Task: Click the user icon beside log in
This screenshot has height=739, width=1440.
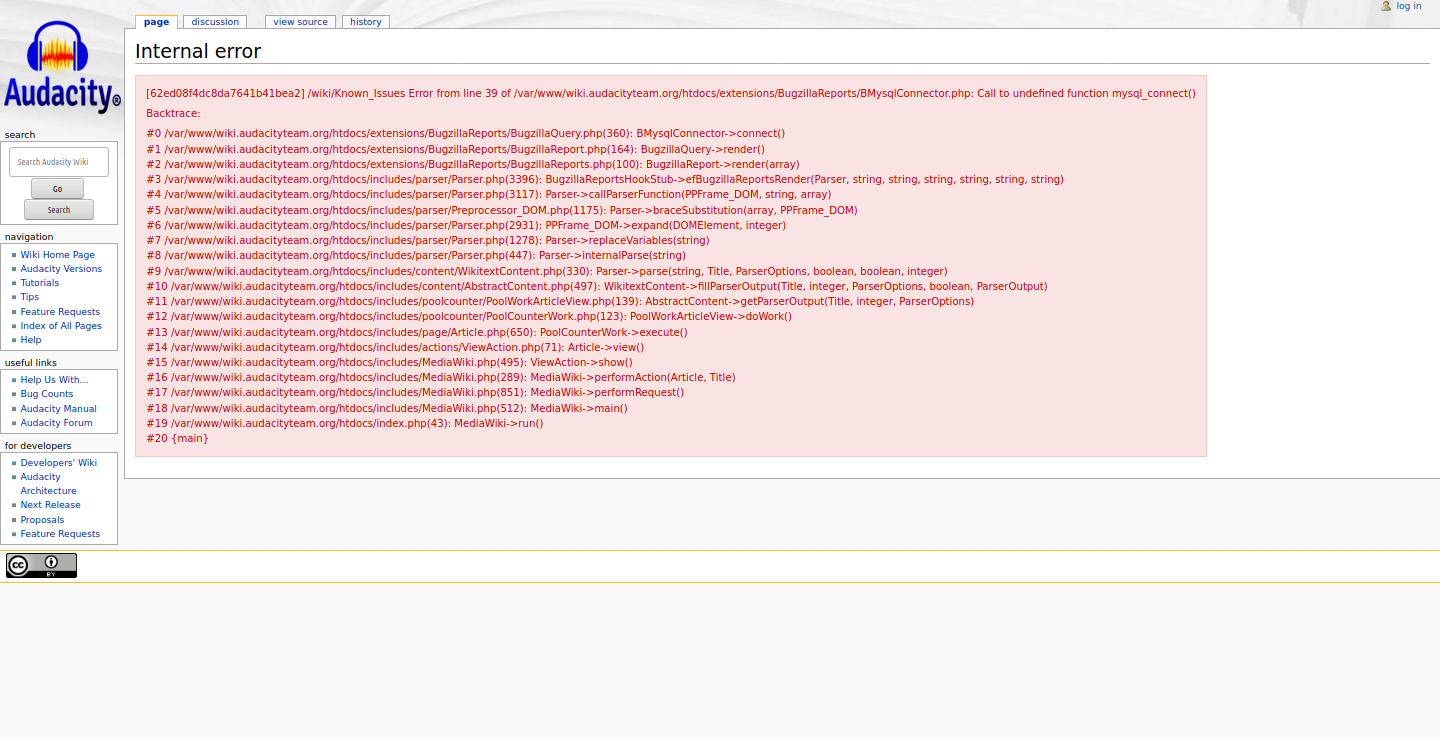Action: pos(1386,6)
